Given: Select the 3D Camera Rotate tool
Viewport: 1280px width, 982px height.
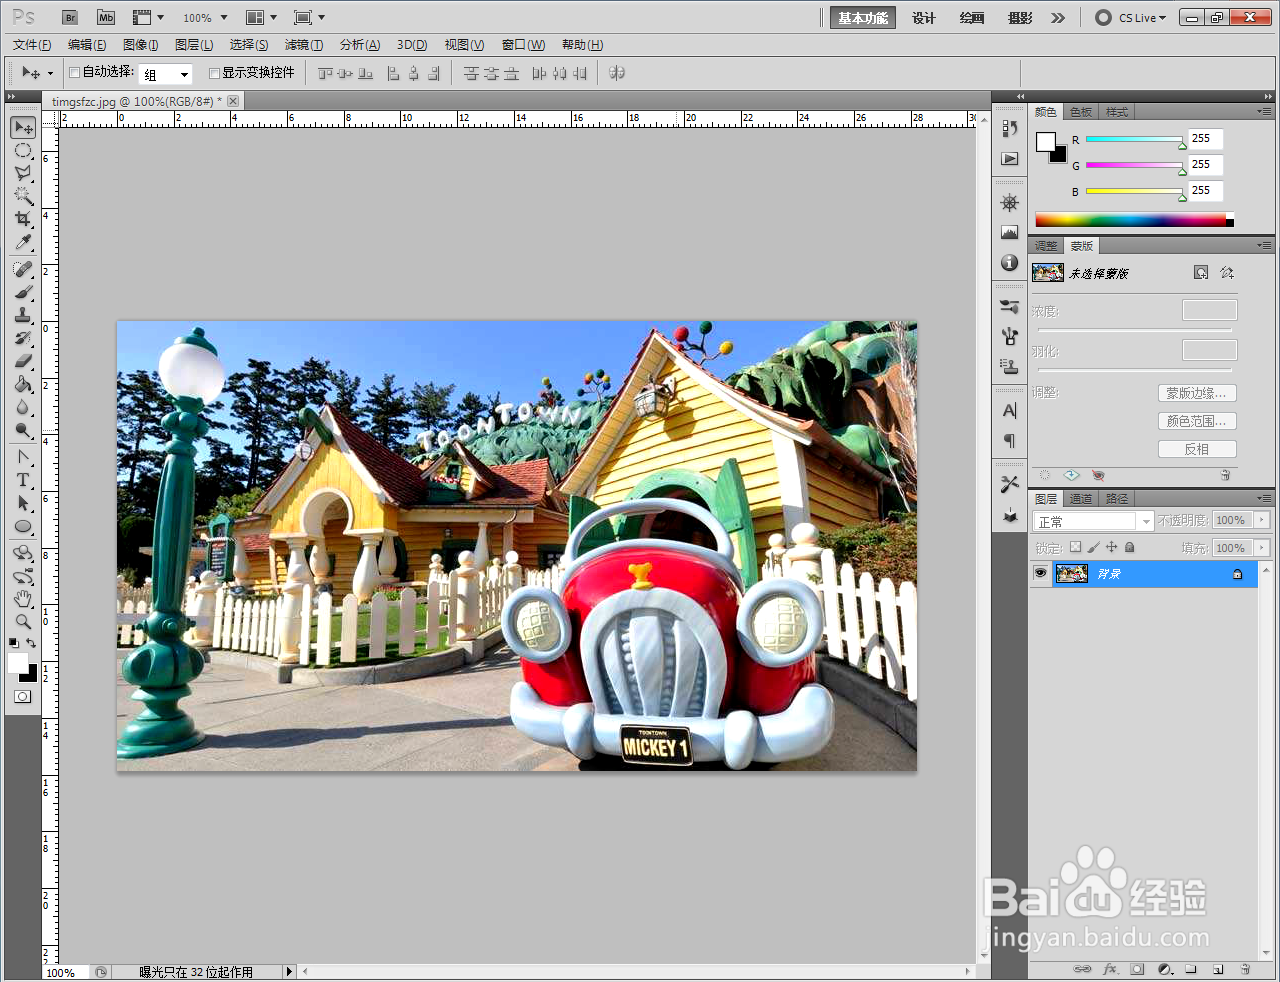Looking at the screenshot, I should click(23, 576).
